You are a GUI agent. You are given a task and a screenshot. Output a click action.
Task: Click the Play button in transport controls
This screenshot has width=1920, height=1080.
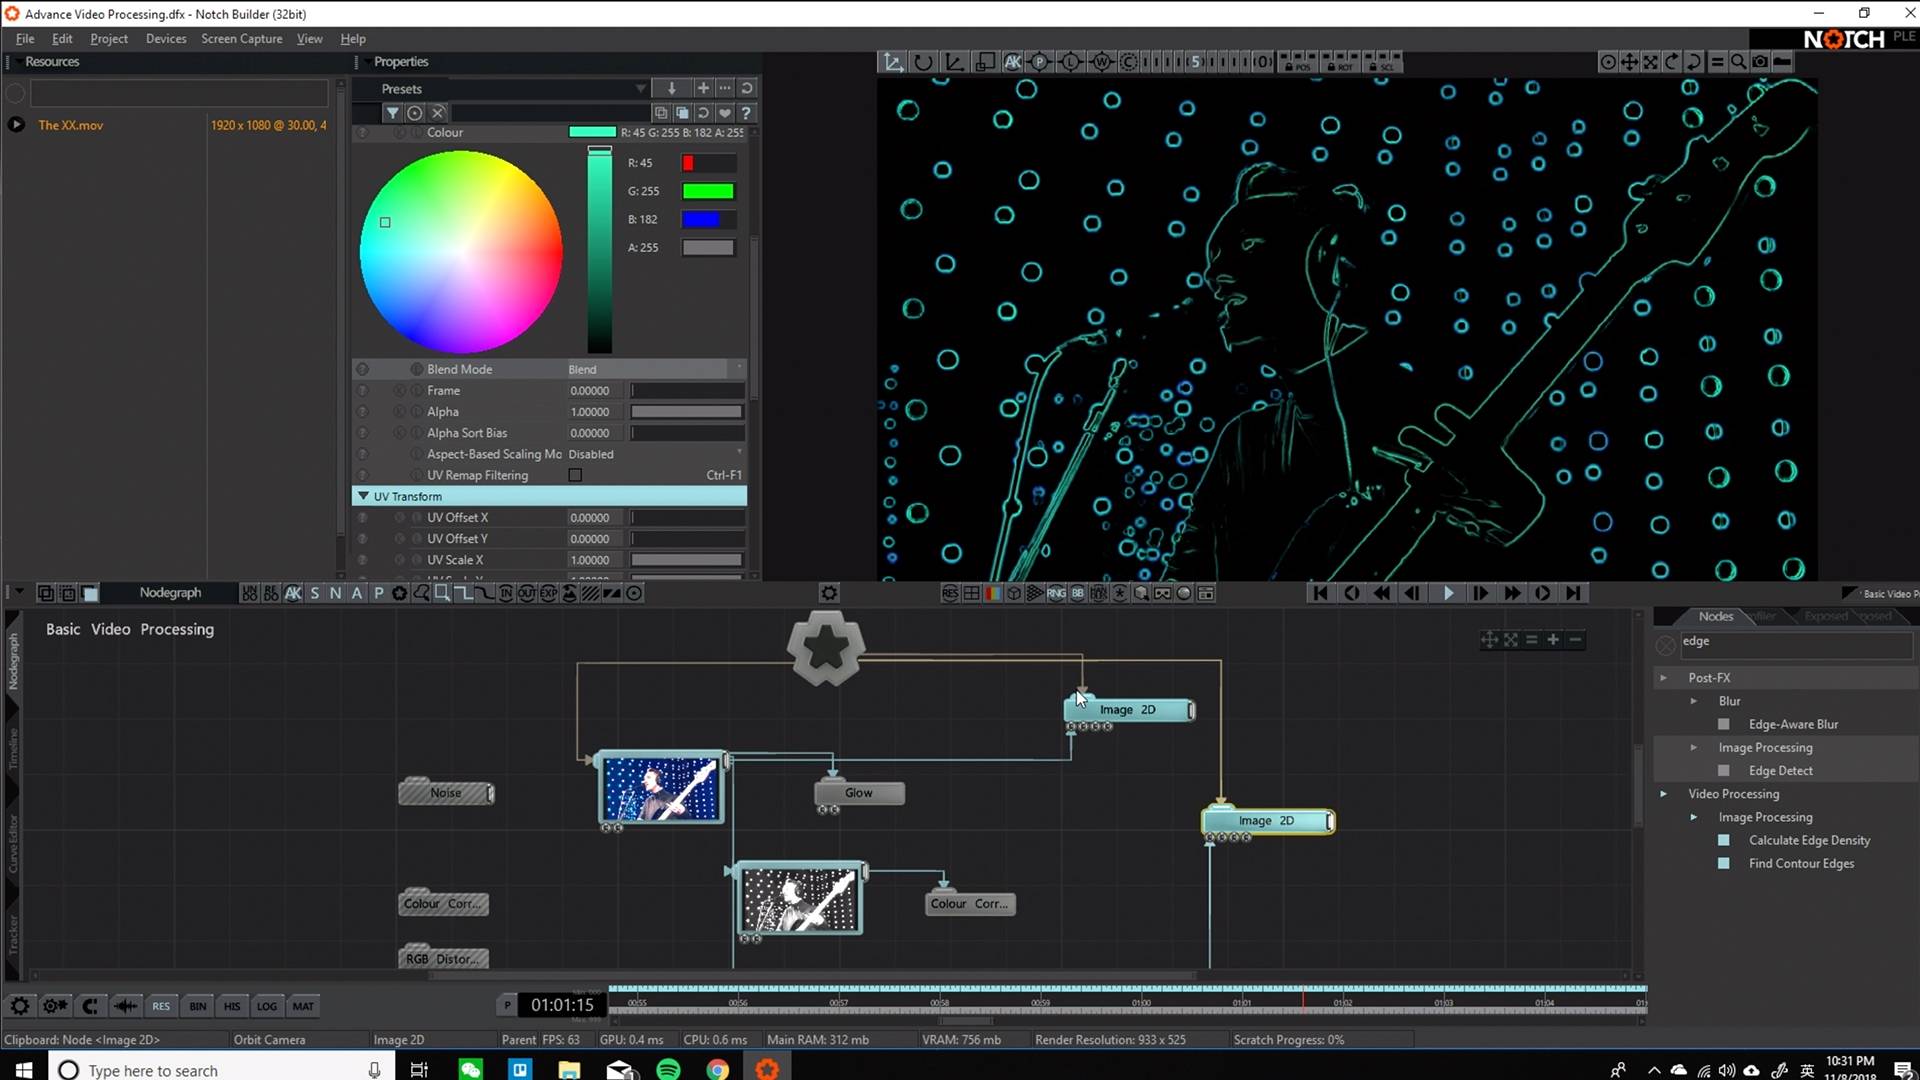pos(1448,593)
